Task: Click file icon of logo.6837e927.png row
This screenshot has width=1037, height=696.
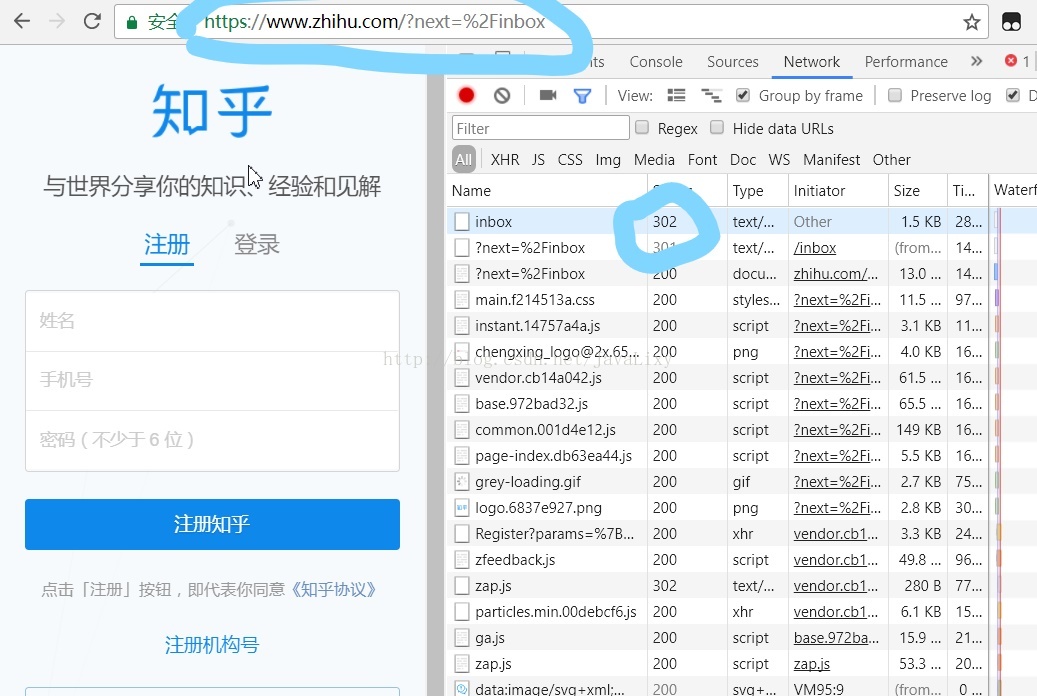Action: tap(462, 507)
